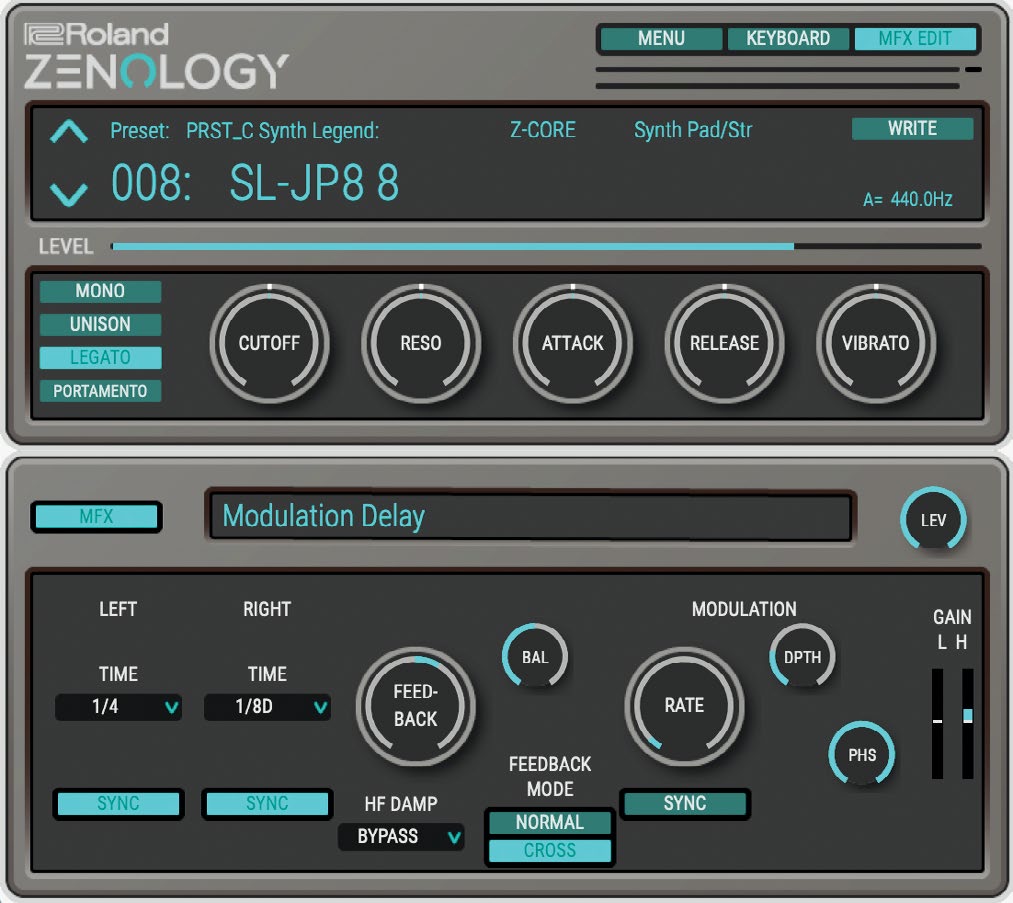Click the preset number 008
This screenshot has width=1013, height=903.
click(151, 183)
